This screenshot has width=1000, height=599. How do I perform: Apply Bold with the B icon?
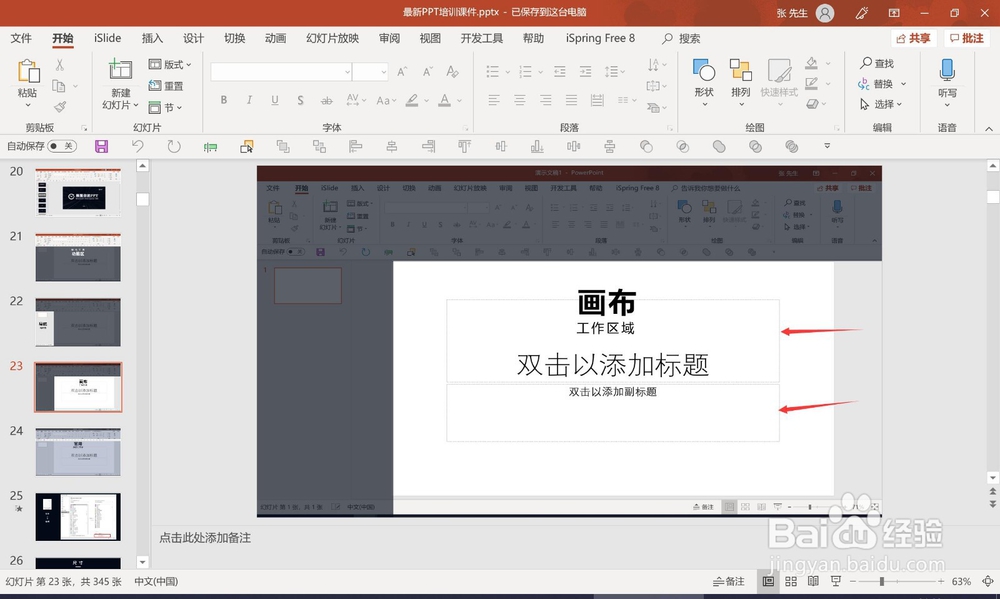coord(224,101)
